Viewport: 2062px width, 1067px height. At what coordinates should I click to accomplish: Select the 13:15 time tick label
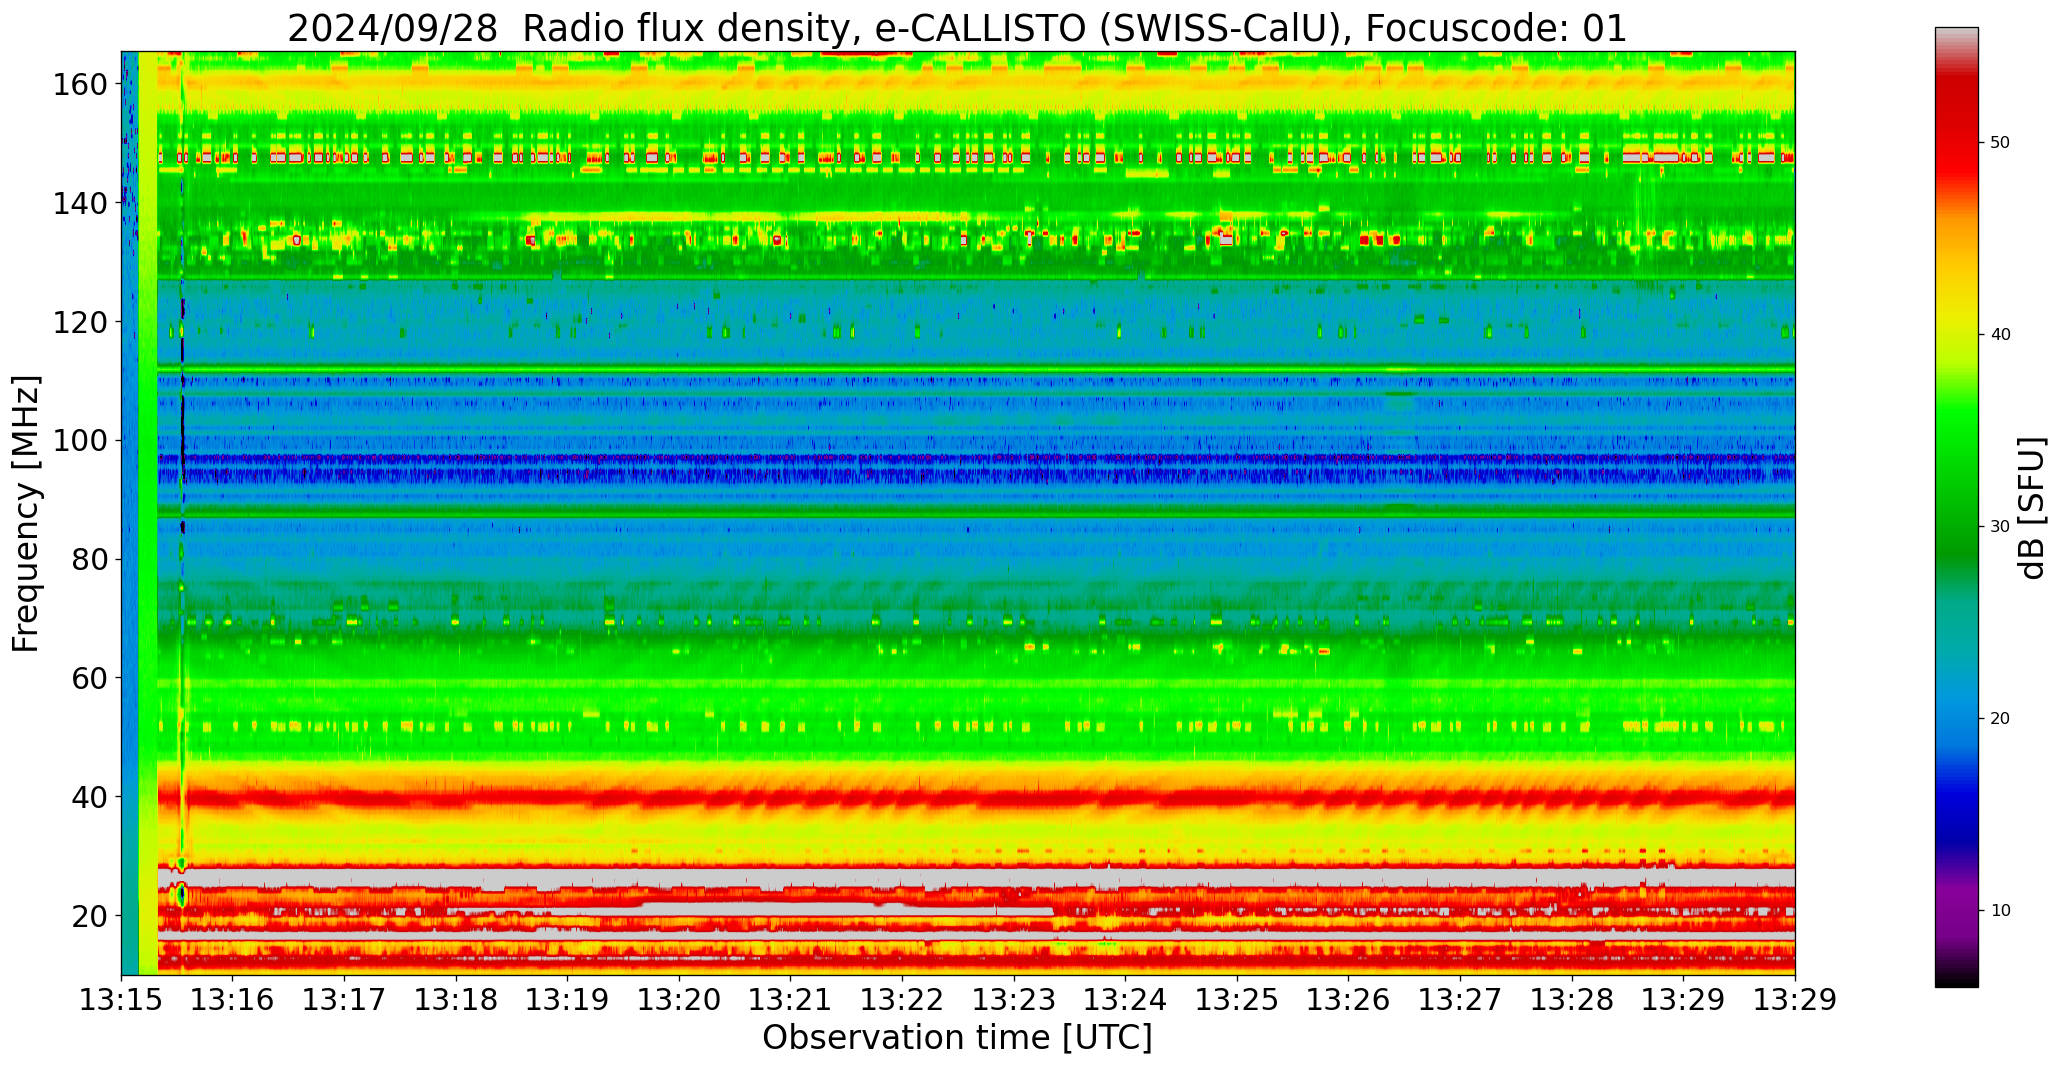(x=121, y=1000)
